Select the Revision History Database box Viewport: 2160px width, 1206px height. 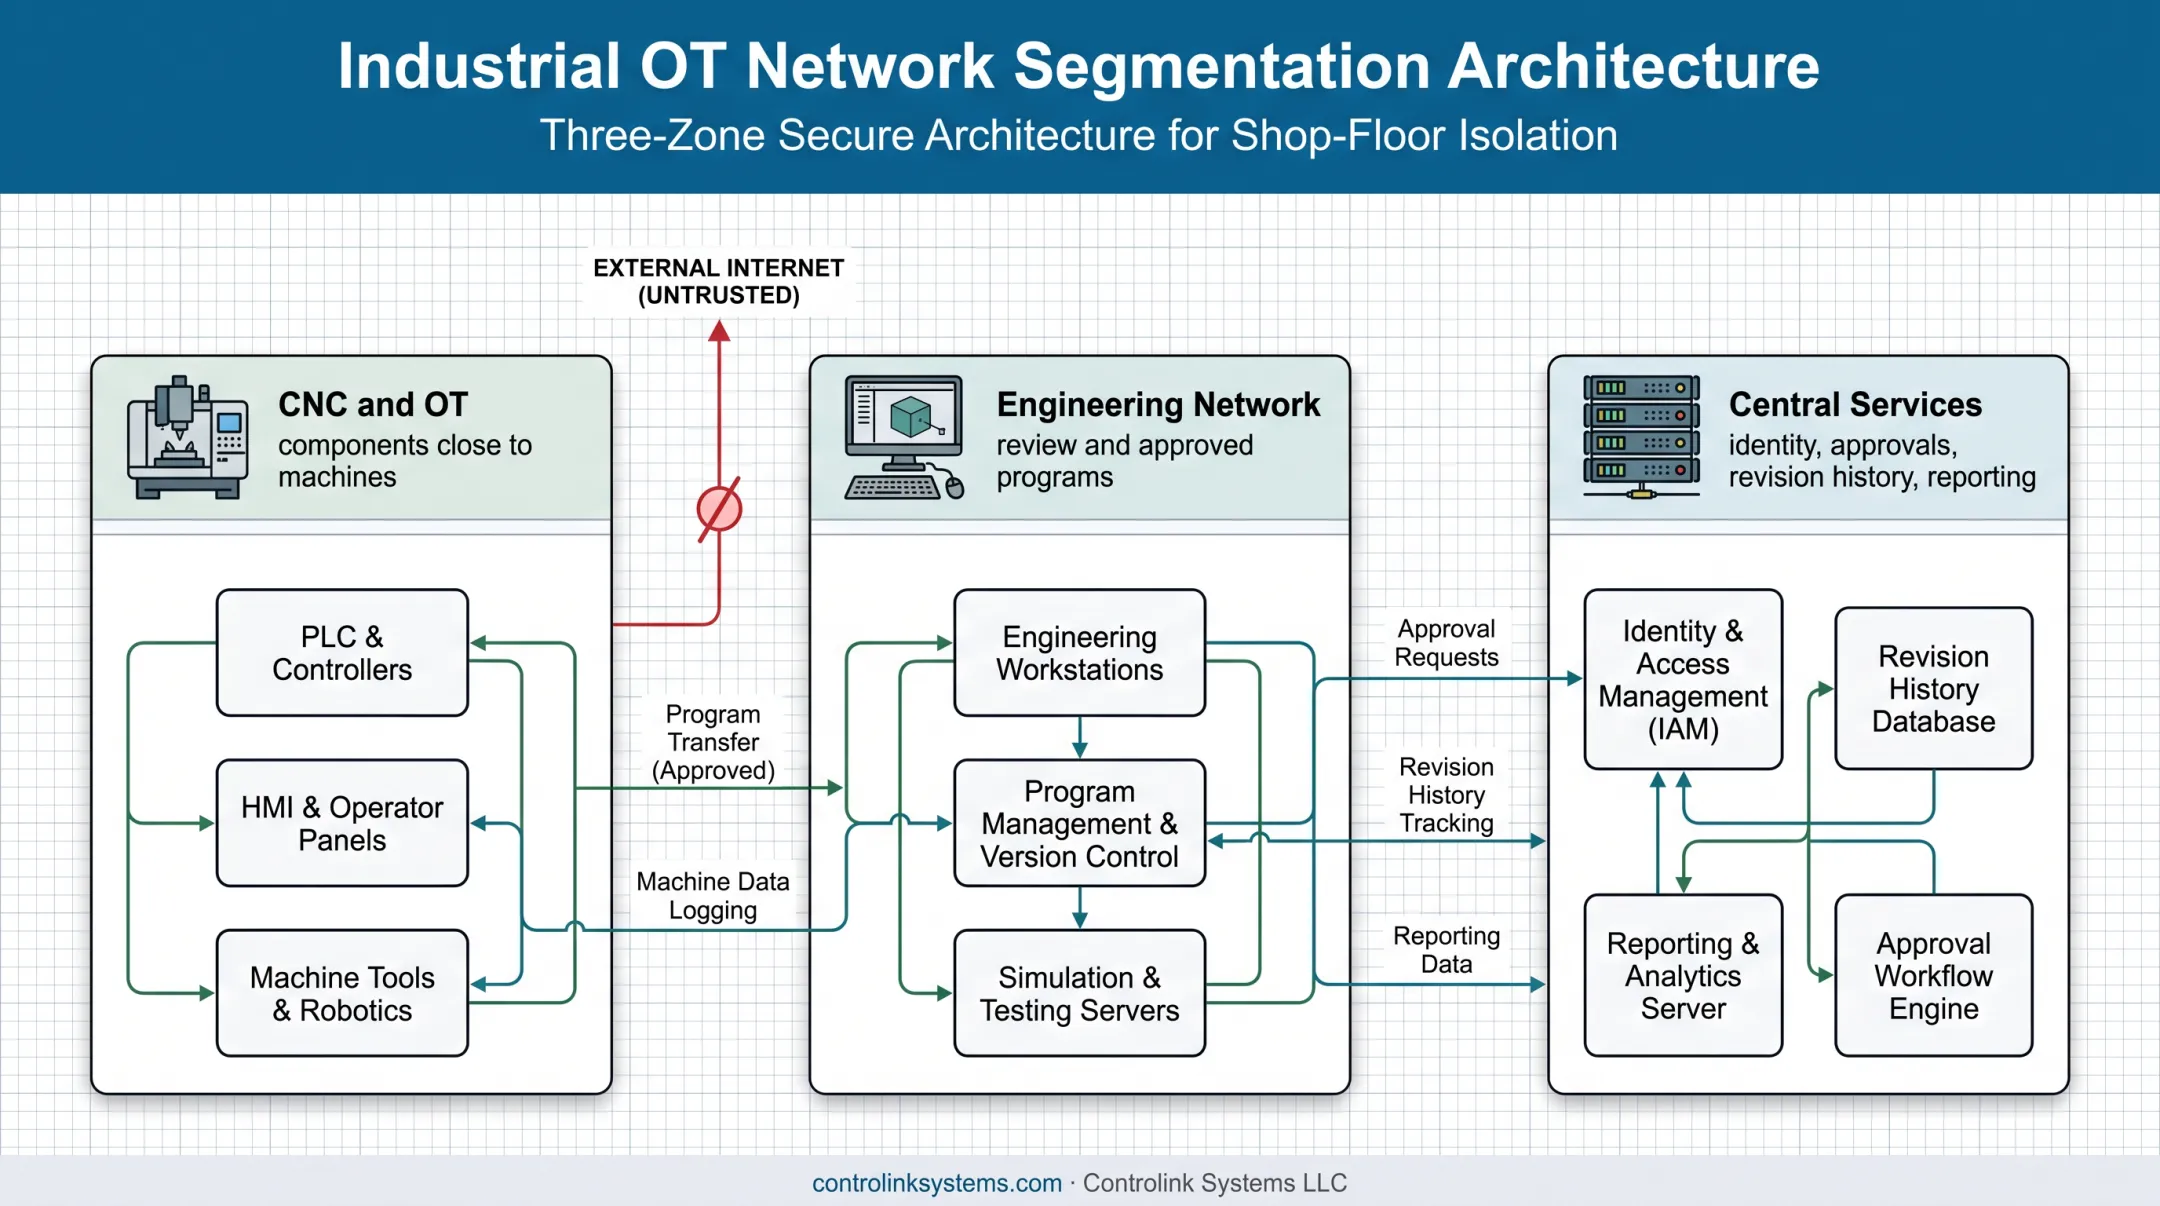coord(1934,688)
